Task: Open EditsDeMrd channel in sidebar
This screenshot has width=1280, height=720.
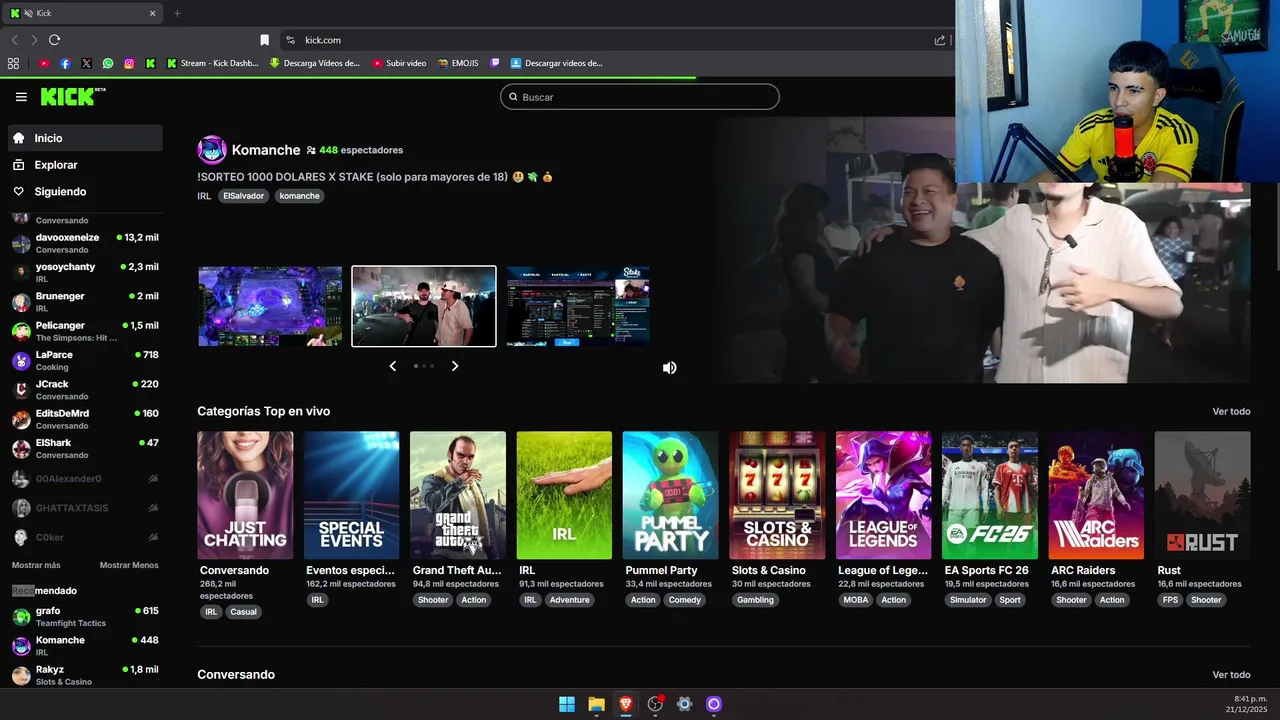Action: click(x=85, y=419)
